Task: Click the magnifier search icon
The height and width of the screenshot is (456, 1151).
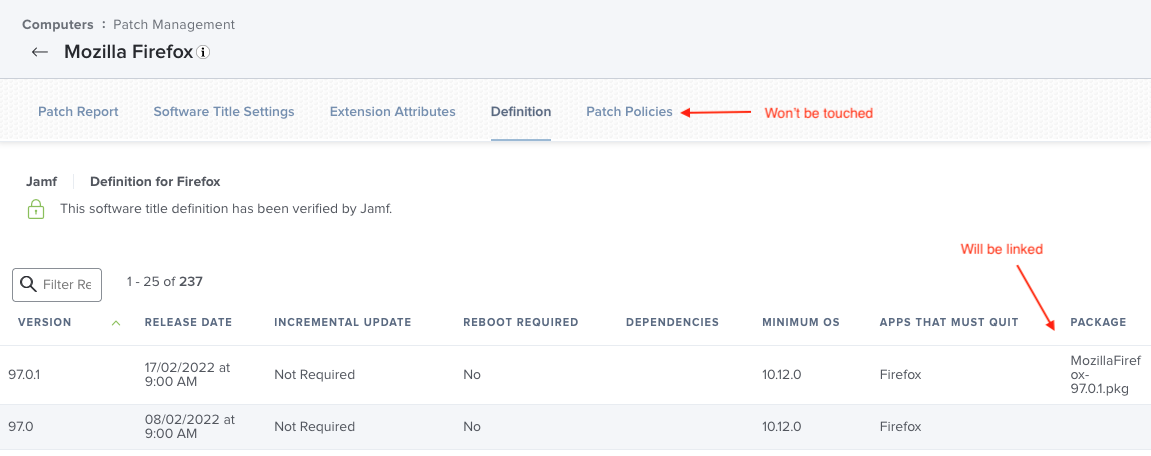Action: coord(29,284)
